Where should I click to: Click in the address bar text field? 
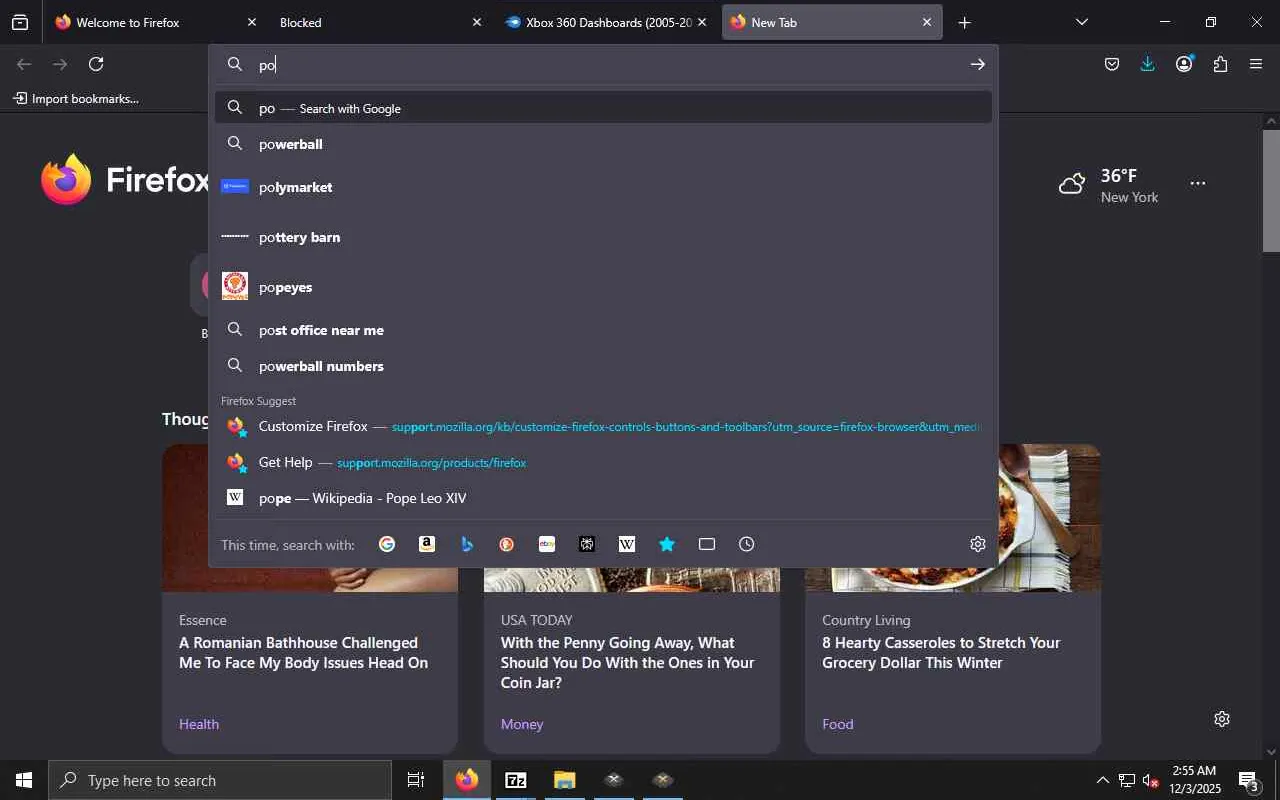click(x=610, y=64)
